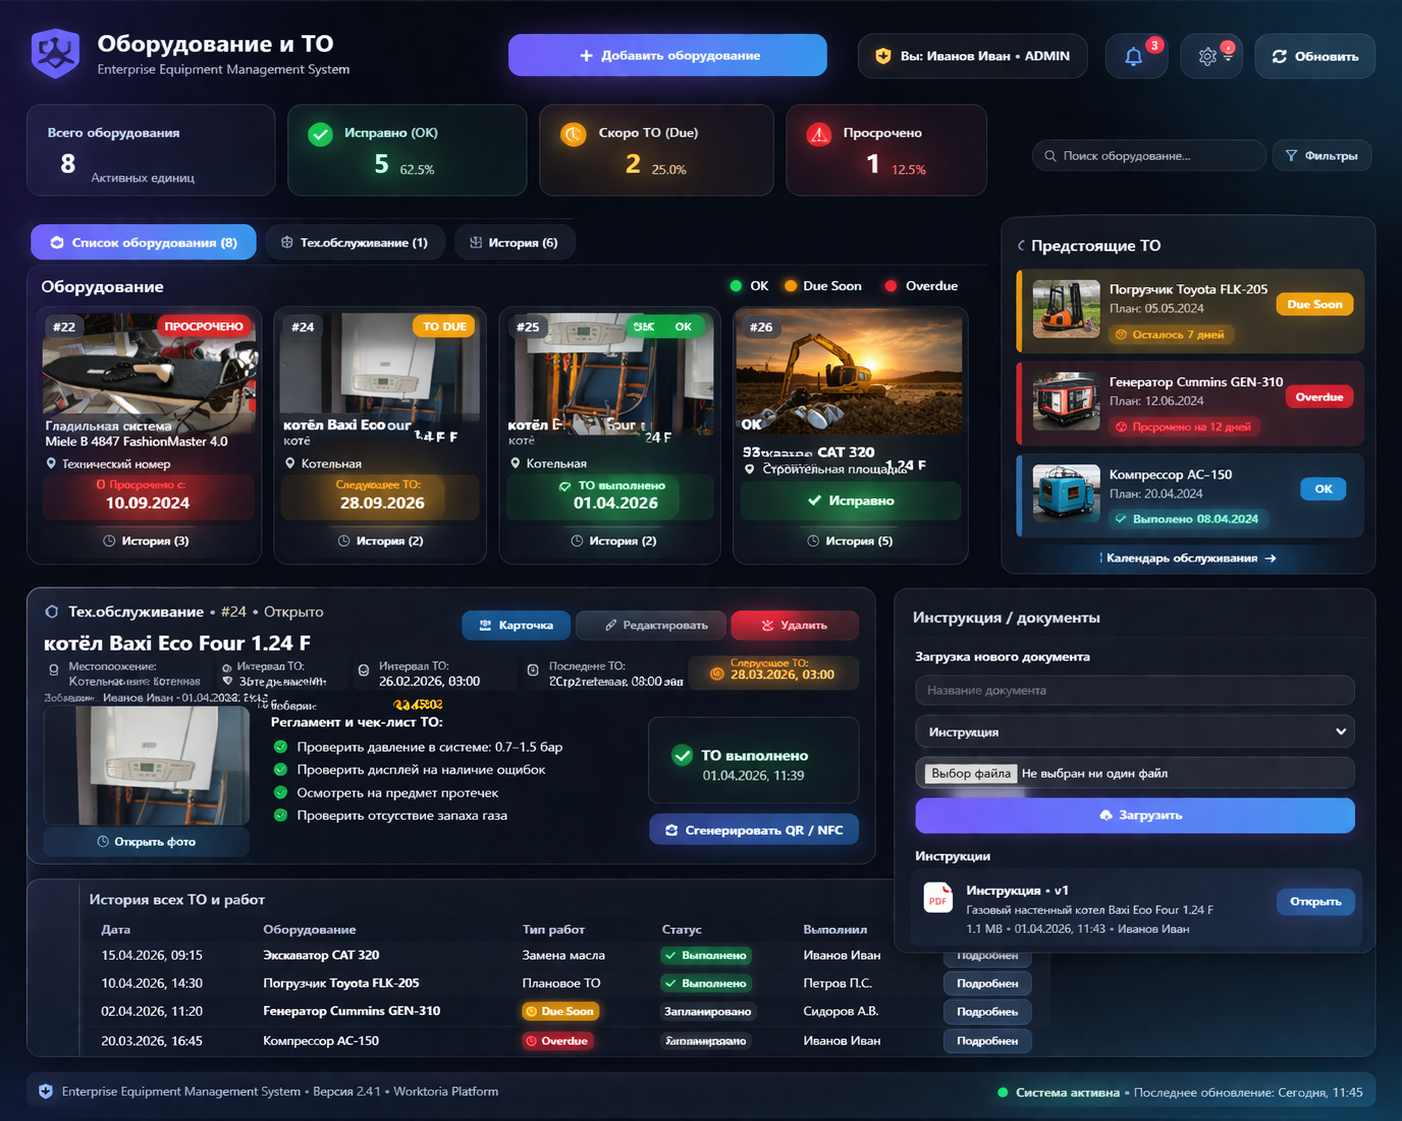The width and height of the screenshot is (1402, 1121).
Task: Click the app shield logo icon
Action: click(x=55, y=54)
